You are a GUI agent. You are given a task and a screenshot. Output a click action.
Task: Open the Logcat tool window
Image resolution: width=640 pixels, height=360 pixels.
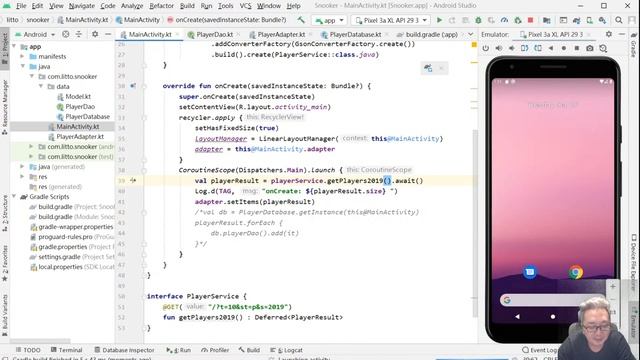287,350
